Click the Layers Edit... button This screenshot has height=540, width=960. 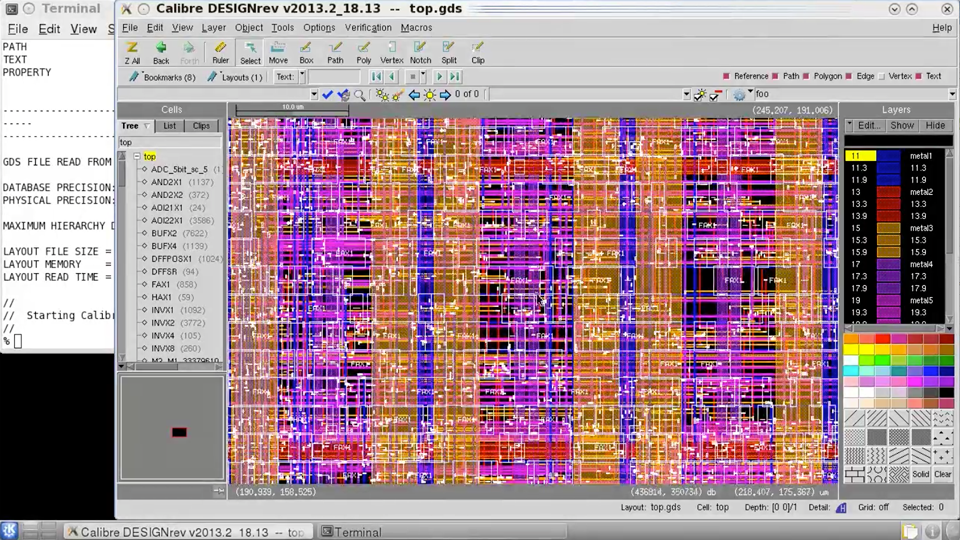[869, 125]
